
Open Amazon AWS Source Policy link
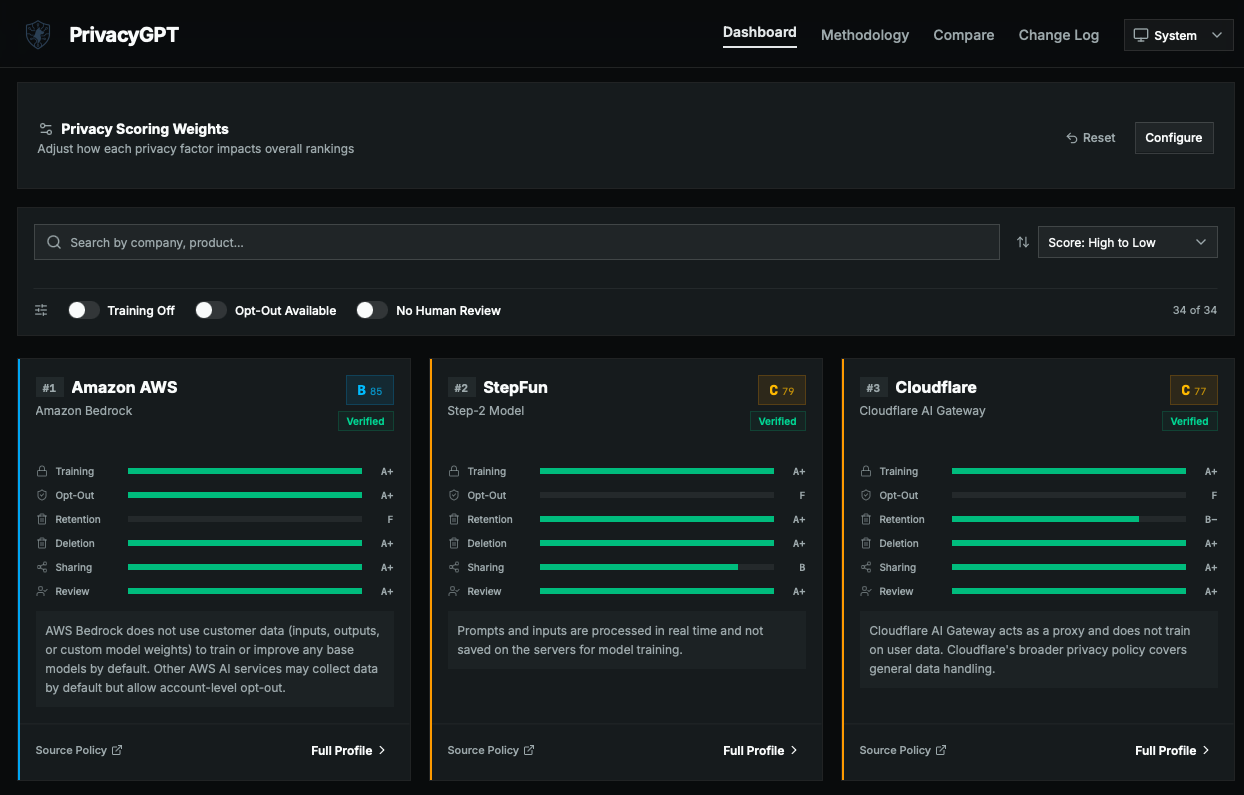click(79, 750)
